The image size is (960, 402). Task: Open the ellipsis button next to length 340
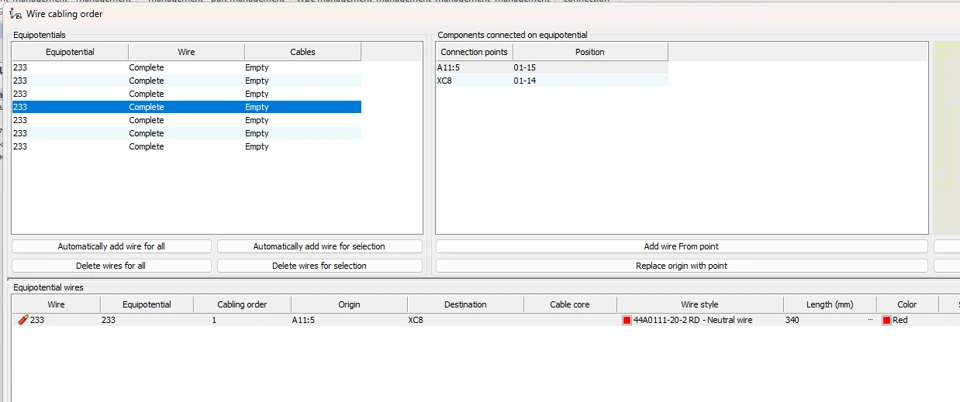[869, 320]
